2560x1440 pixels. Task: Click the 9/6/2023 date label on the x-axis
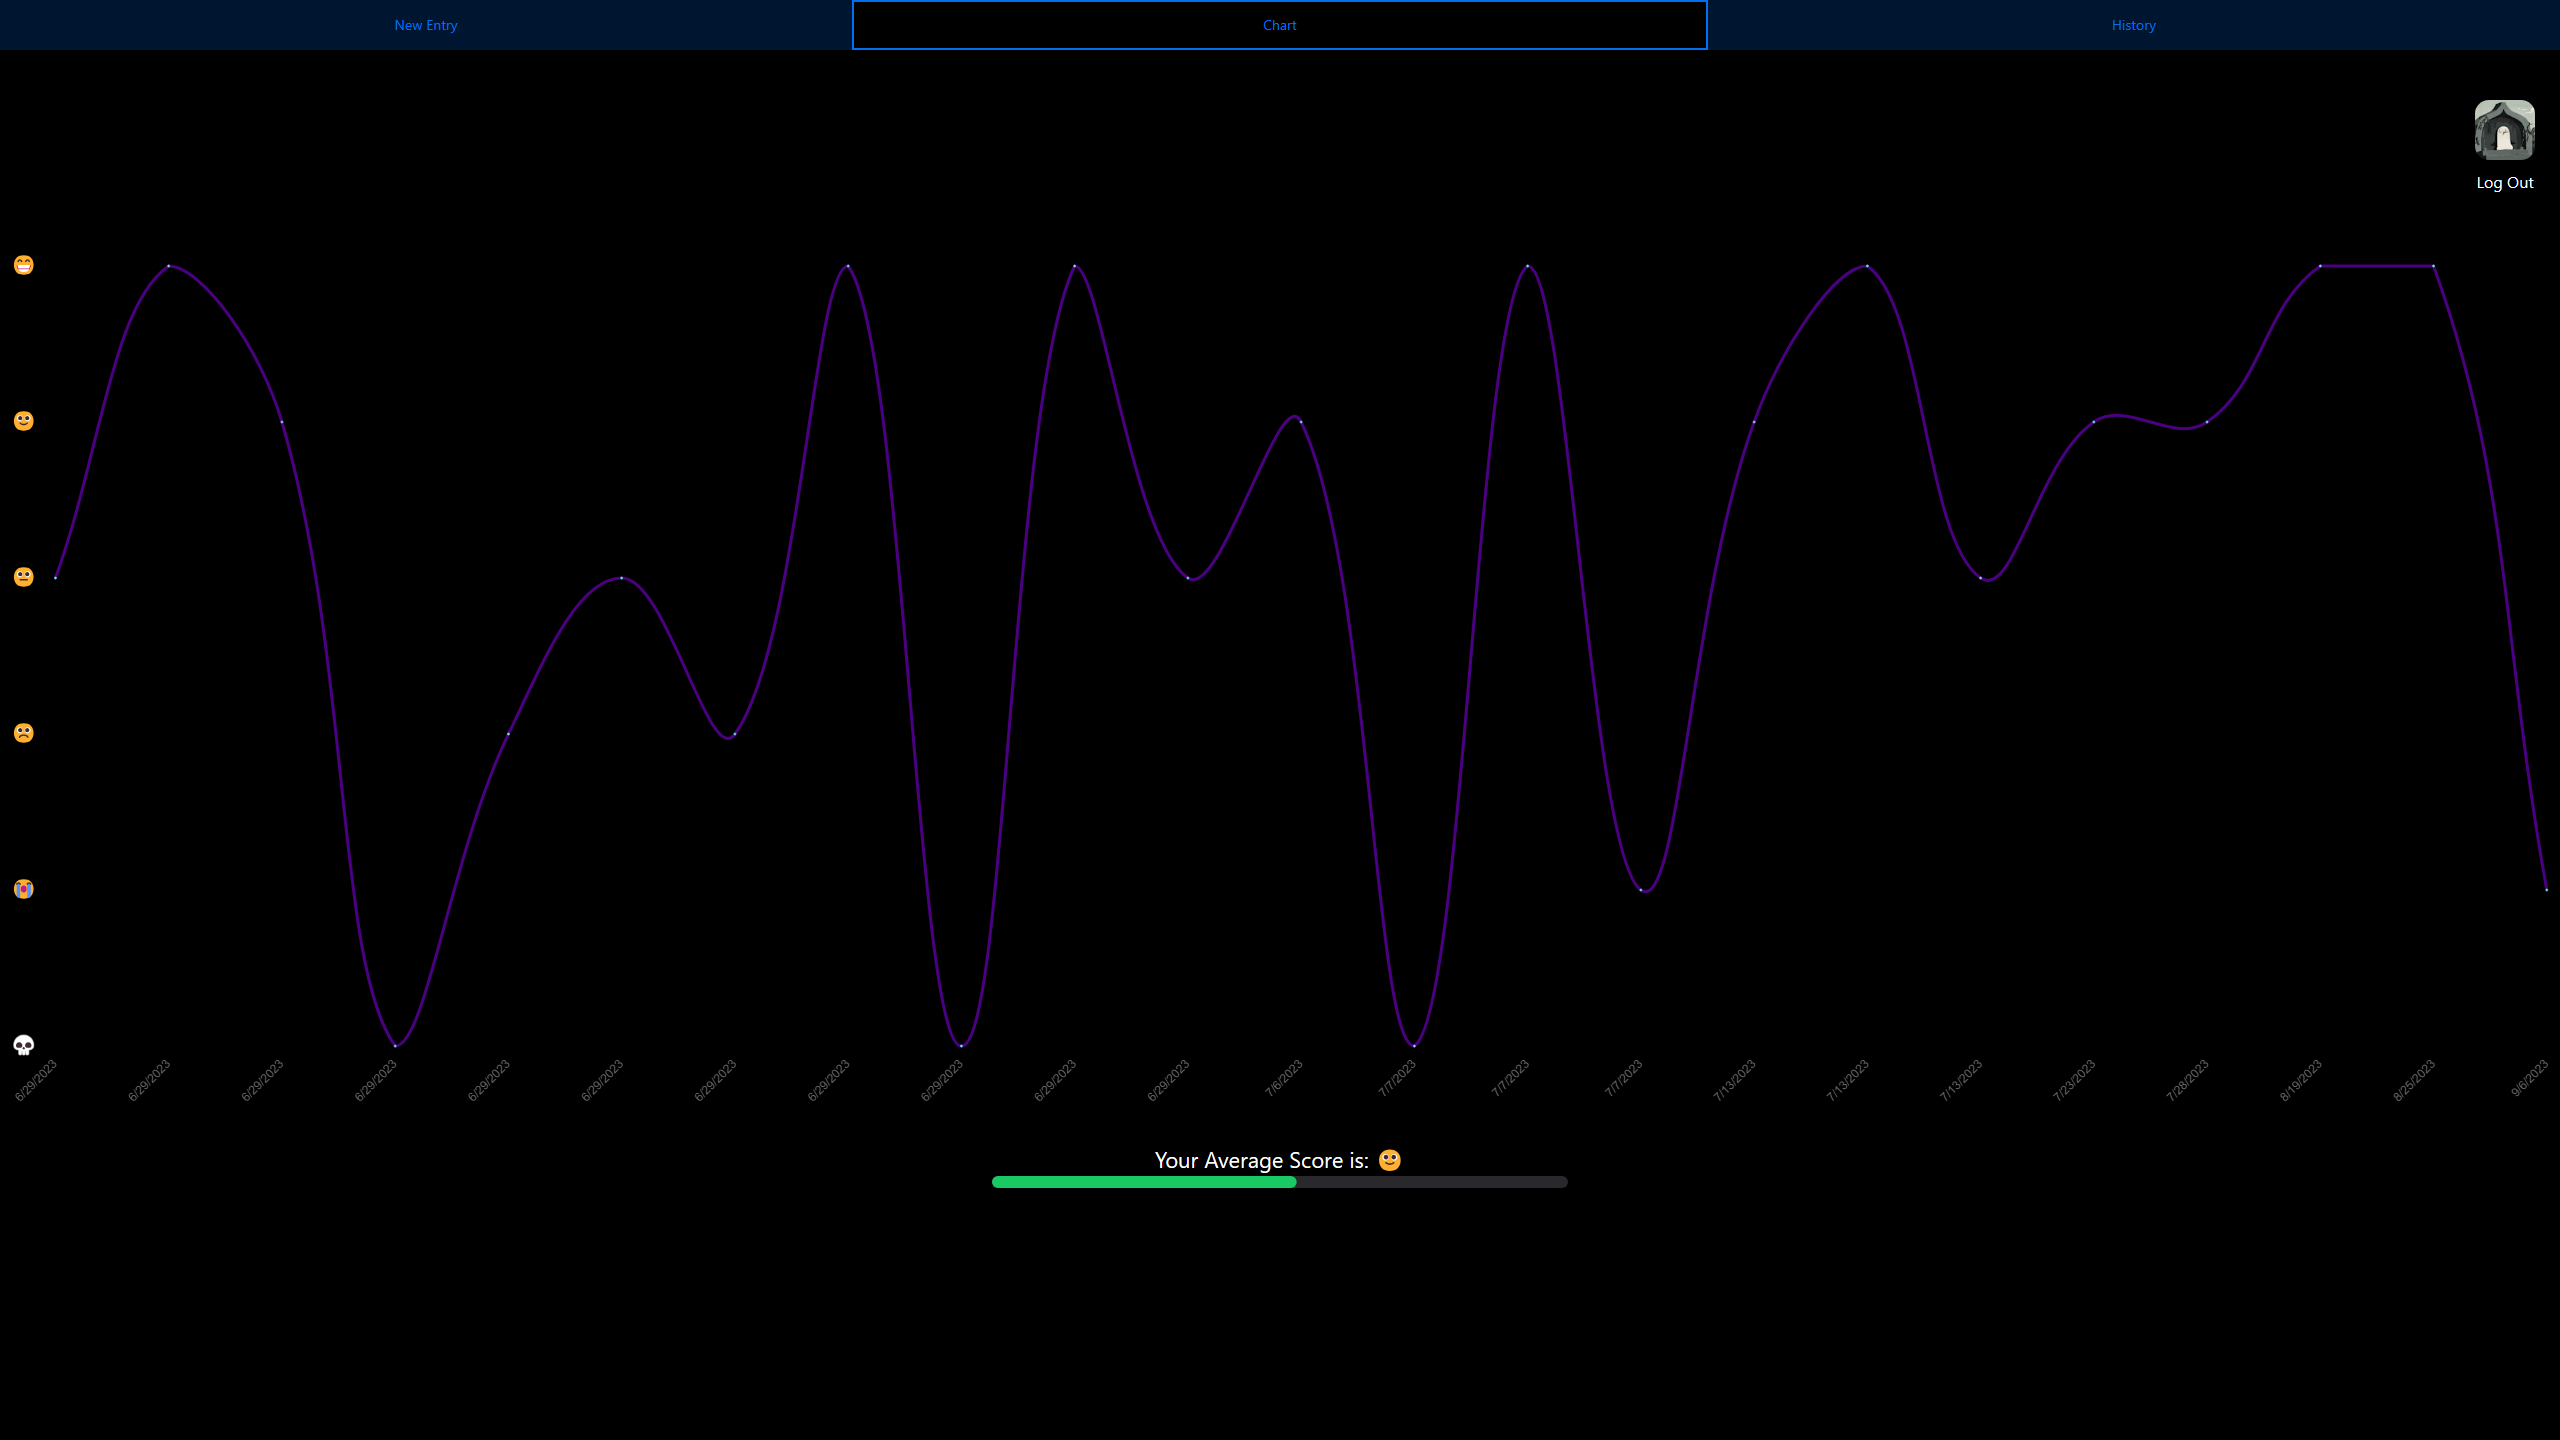pyautogui.click(x=2532, y=1077)
